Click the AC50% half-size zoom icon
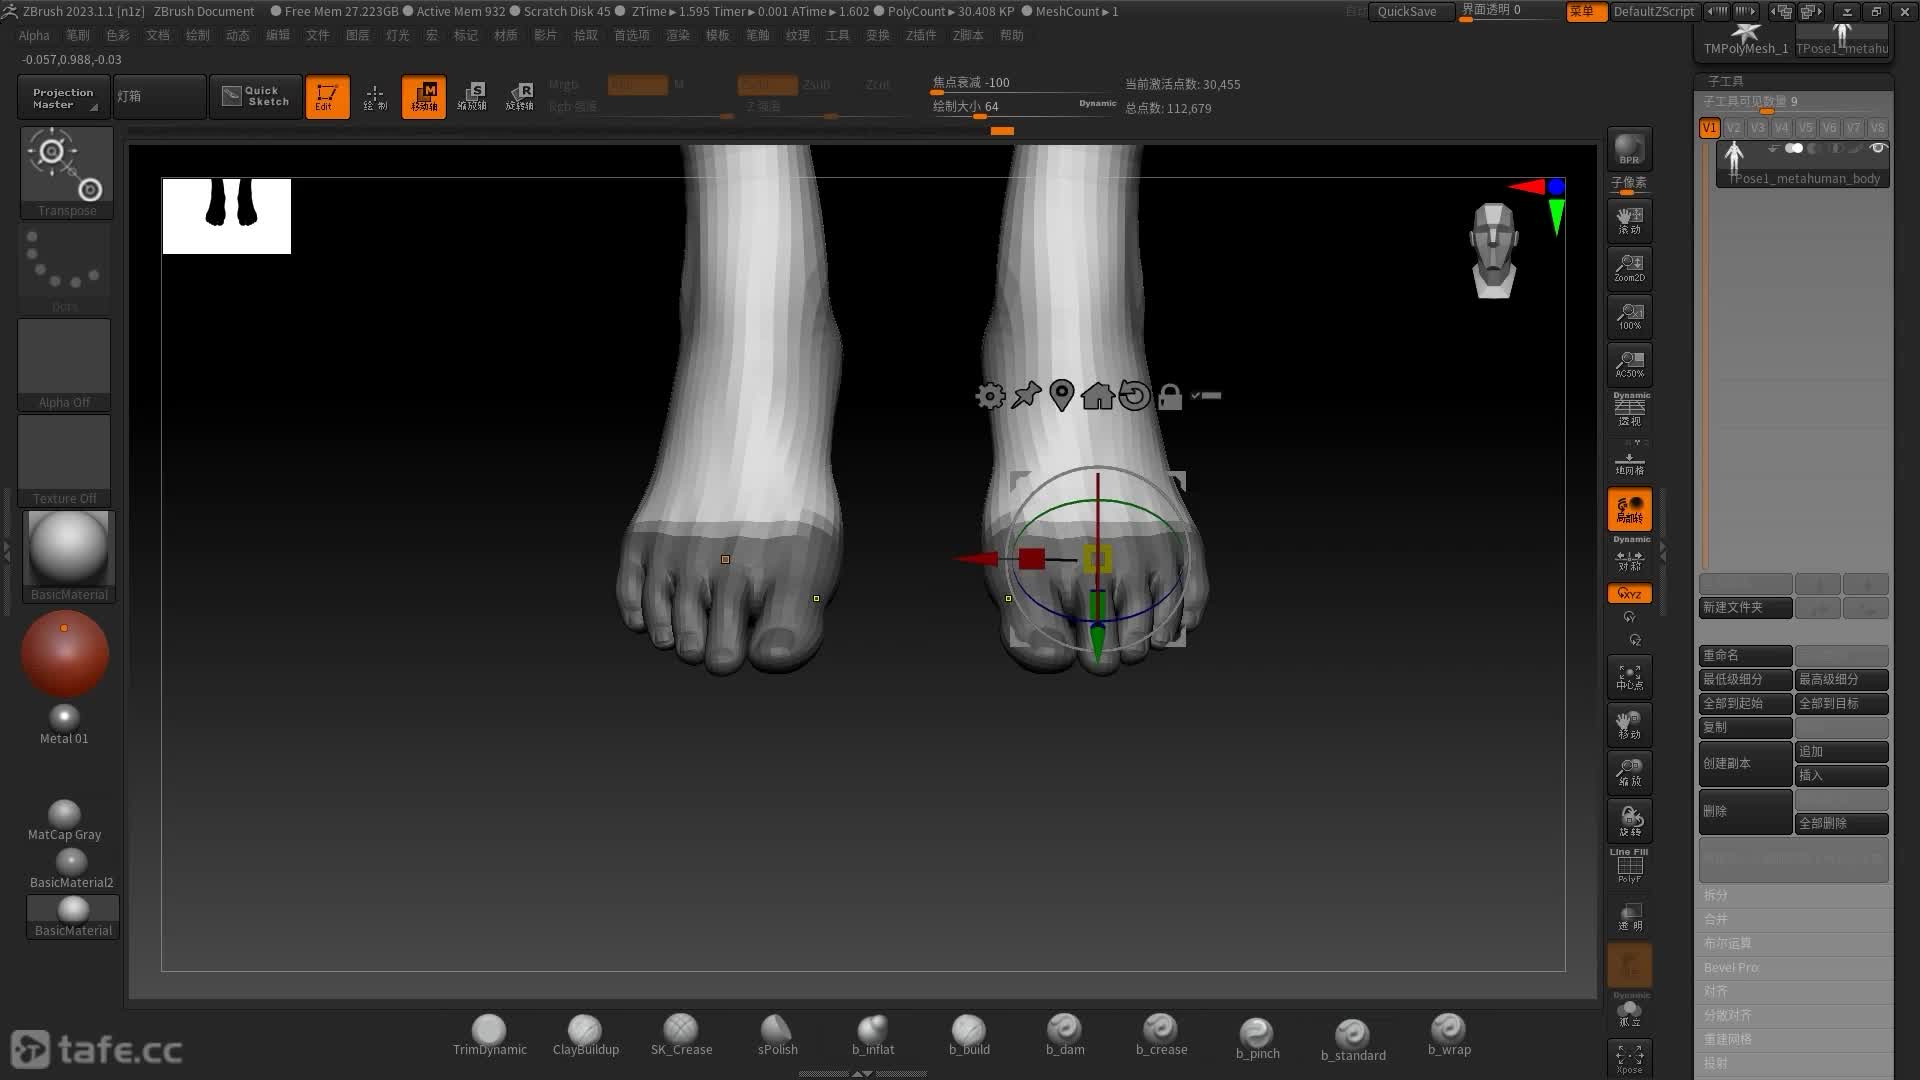The height and width of the screenshot is (1080, 1920). (1629, 363)
